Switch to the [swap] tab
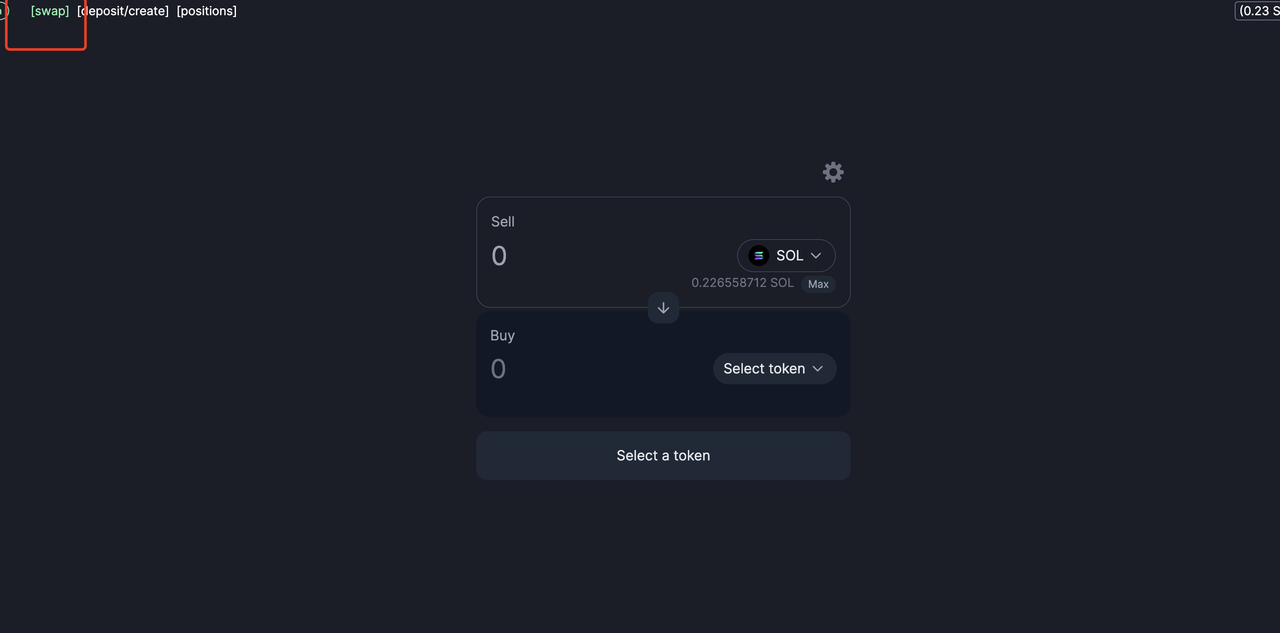The width and height of the screenshot is (1280, 633). click(50, 11)
